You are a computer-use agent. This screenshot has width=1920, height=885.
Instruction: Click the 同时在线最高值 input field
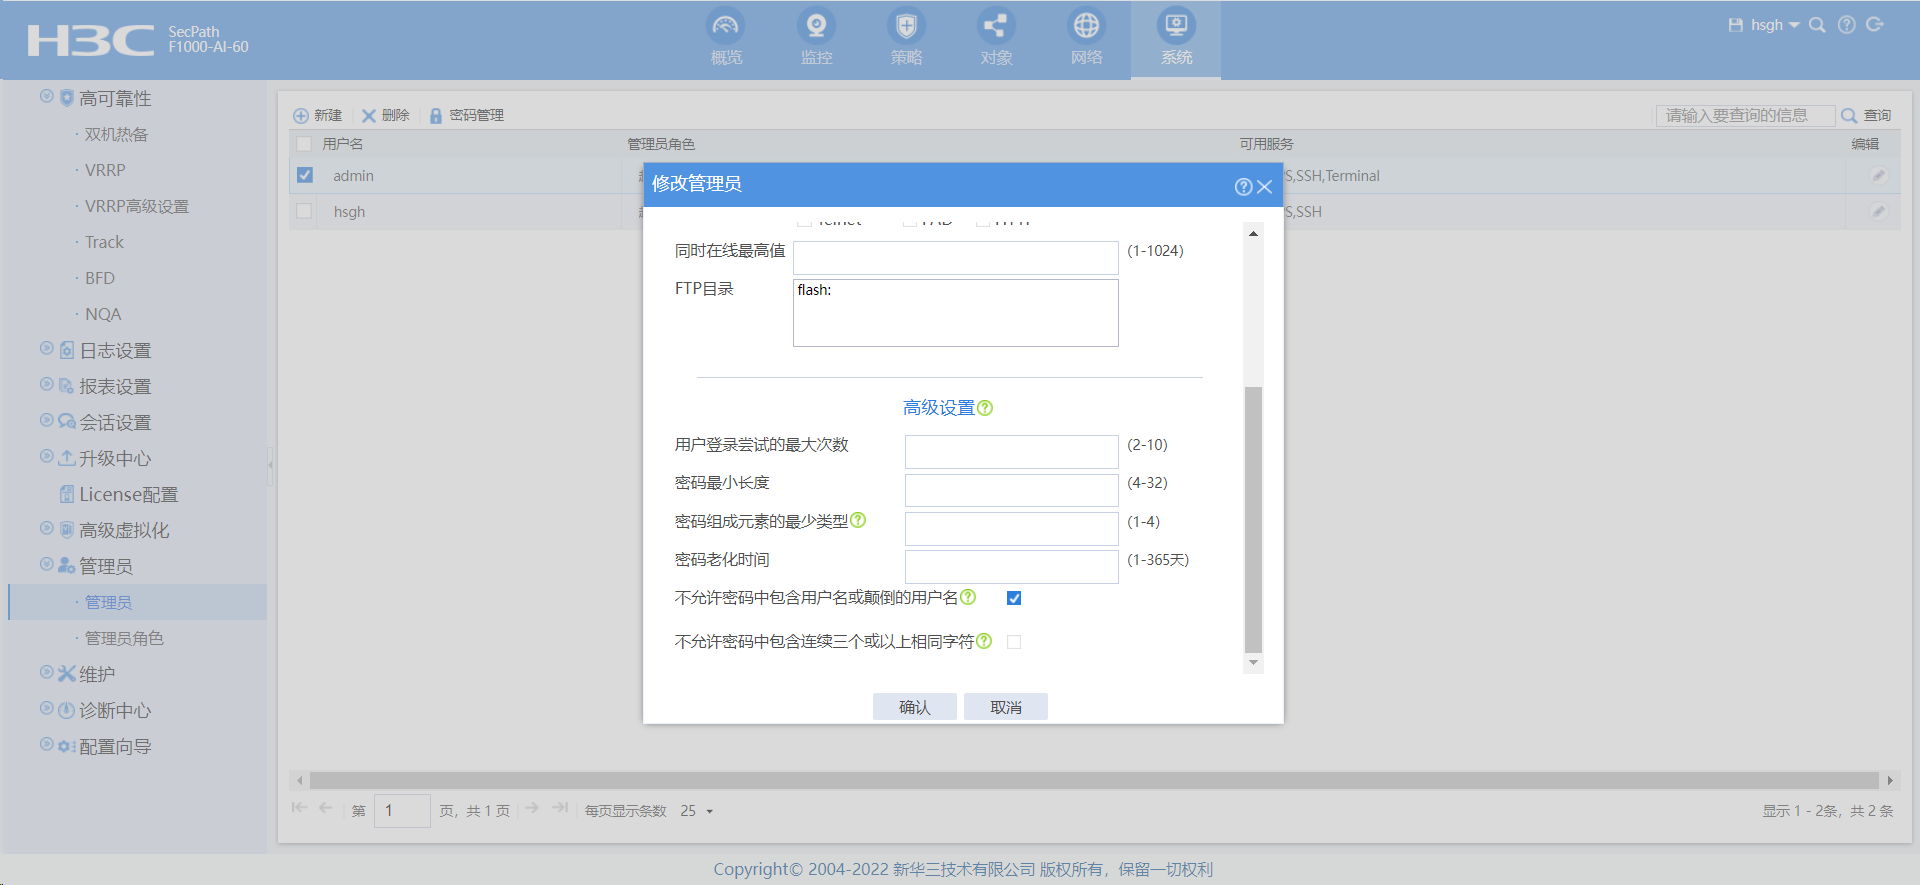click(955, 258)
